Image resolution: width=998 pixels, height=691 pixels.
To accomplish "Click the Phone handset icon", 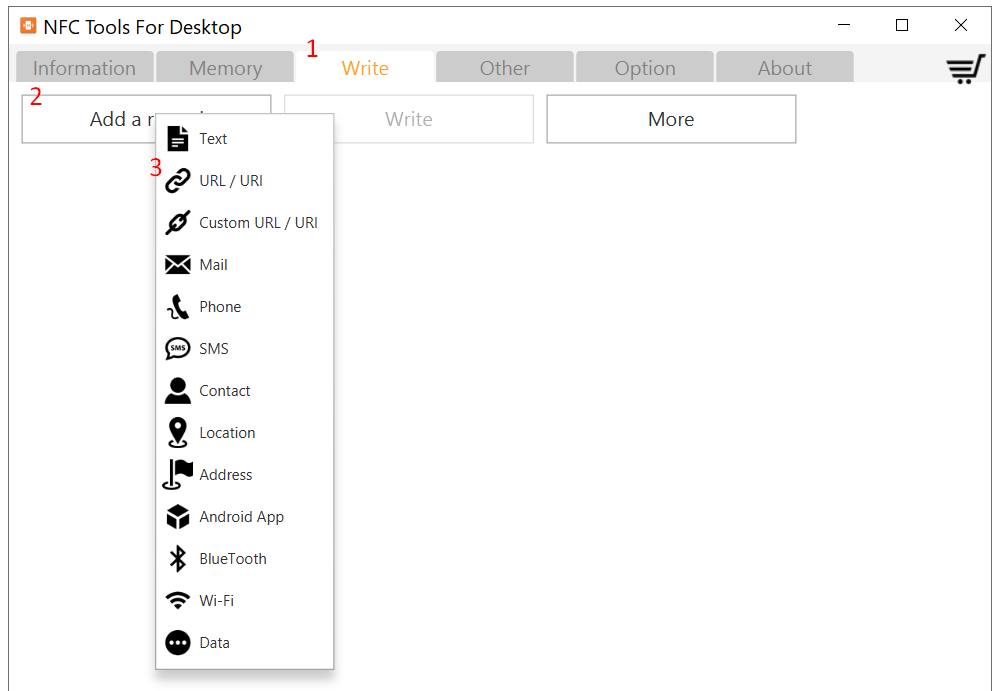I will [x=178, y=307].
